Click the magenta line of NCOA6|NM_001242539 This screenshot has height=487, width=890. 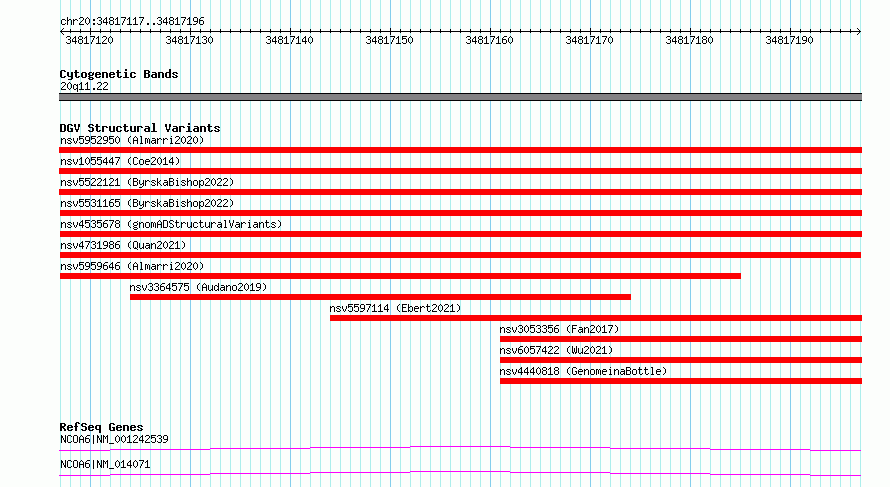click(x=460, y=448)
